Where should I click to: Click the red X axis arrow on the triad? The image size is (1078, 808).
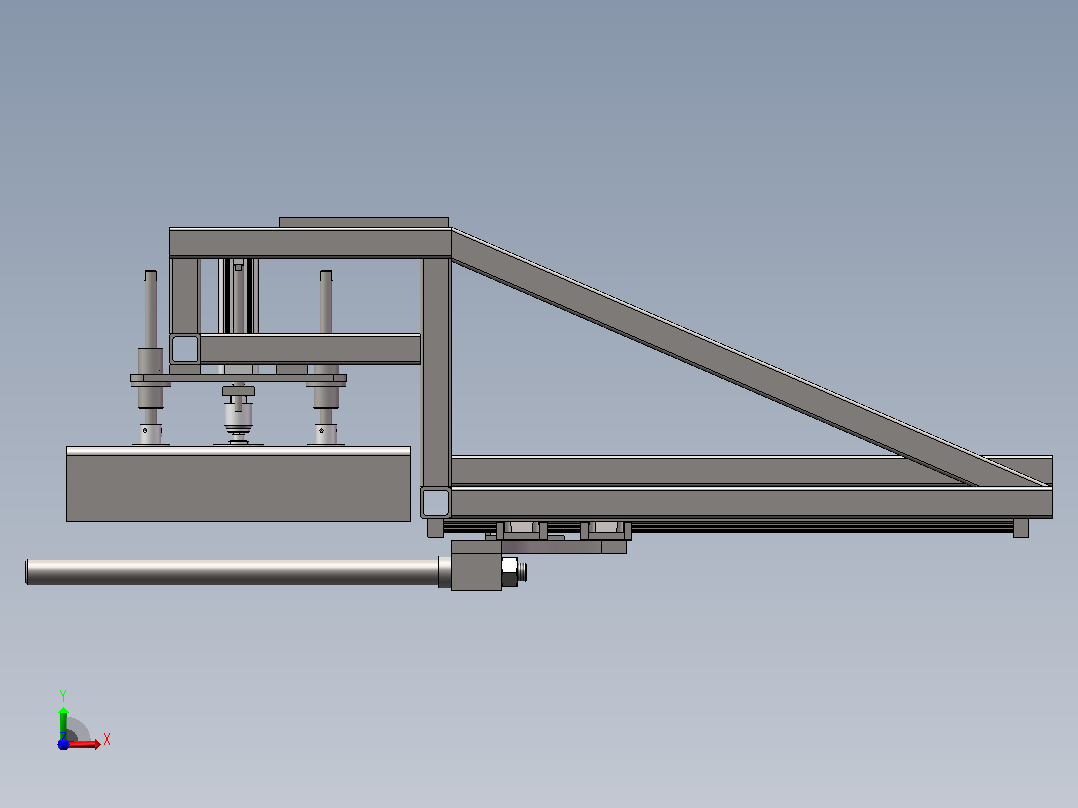click(84, 744)
